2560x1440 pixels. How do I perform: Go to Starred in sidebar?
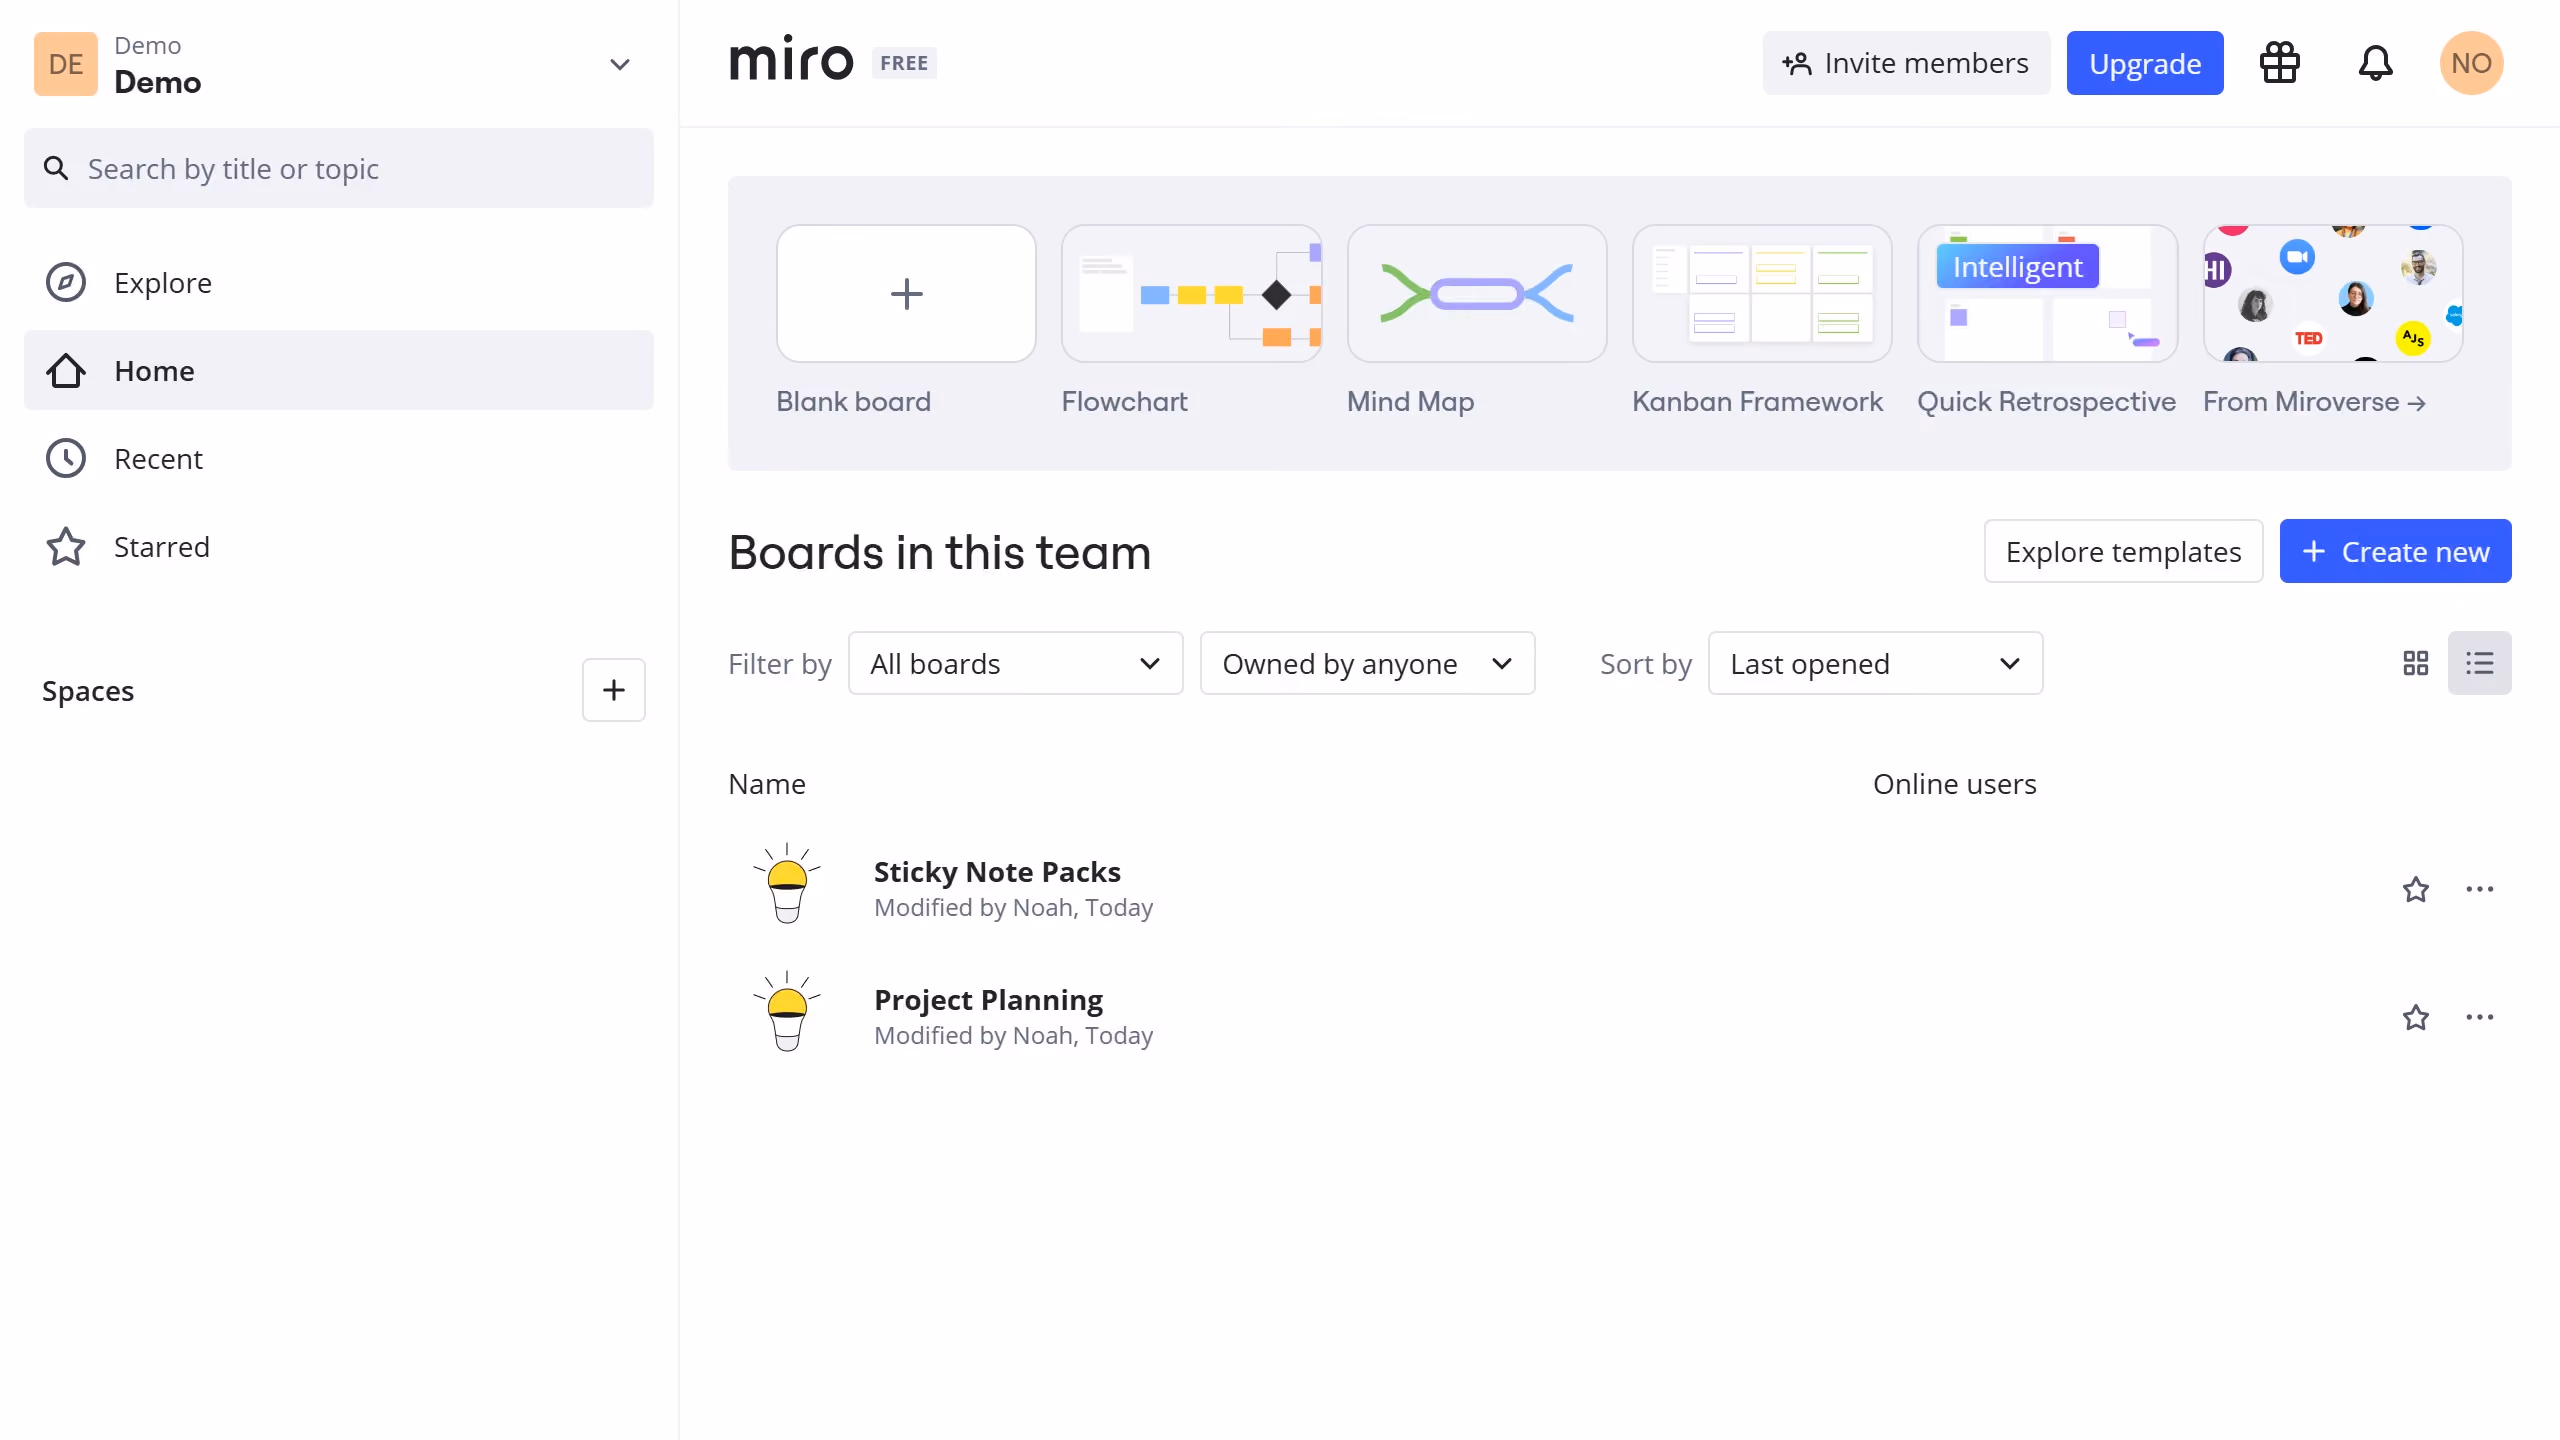tap(339, 546)
